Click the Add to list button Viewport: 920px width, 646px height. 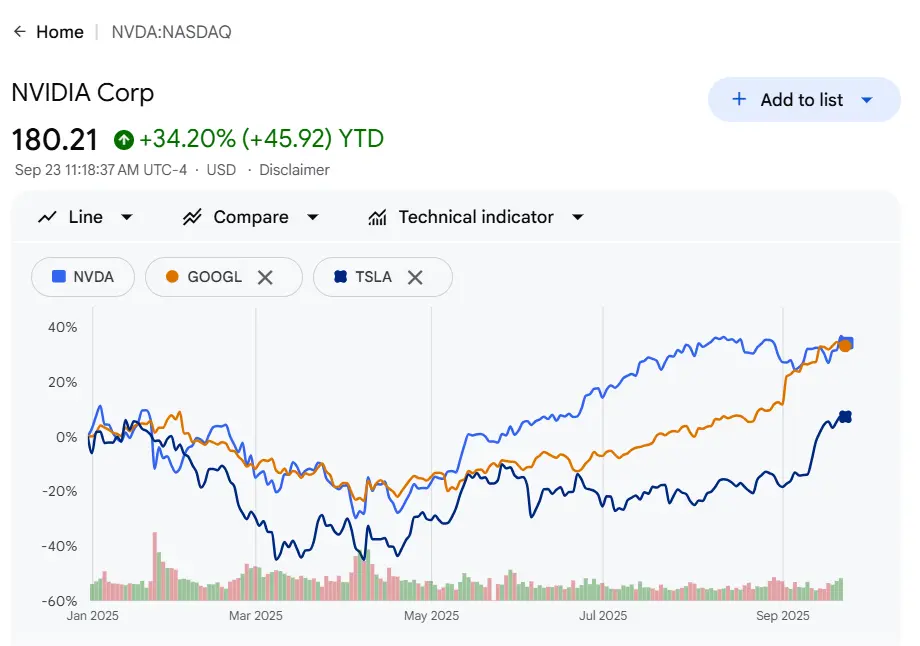801,100
